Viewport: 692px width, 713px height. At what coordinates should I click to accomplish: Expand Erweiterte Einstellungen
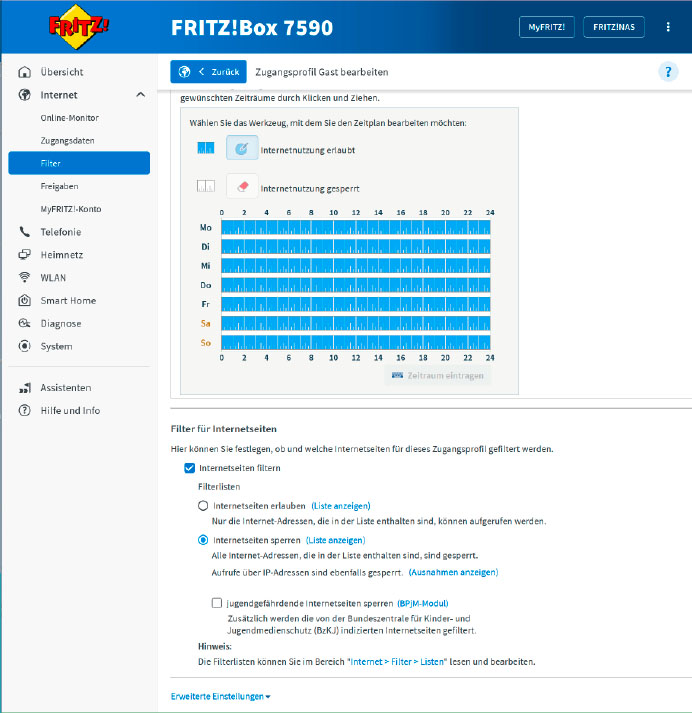point(221,696)
